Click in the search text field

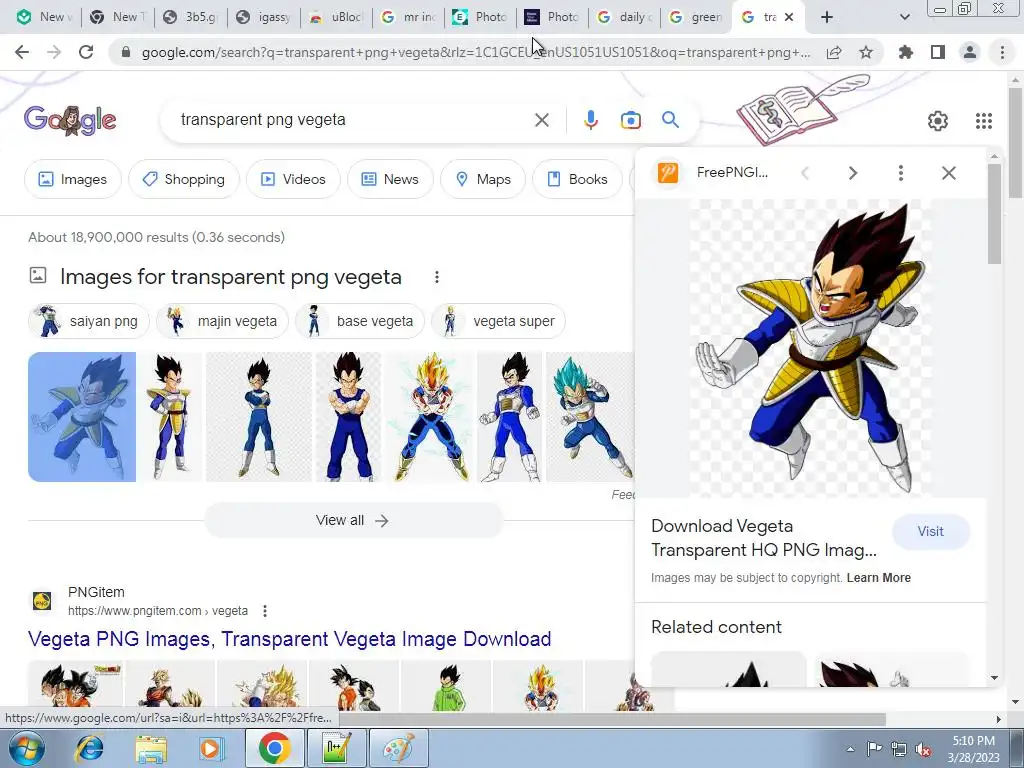pos(353,120)
